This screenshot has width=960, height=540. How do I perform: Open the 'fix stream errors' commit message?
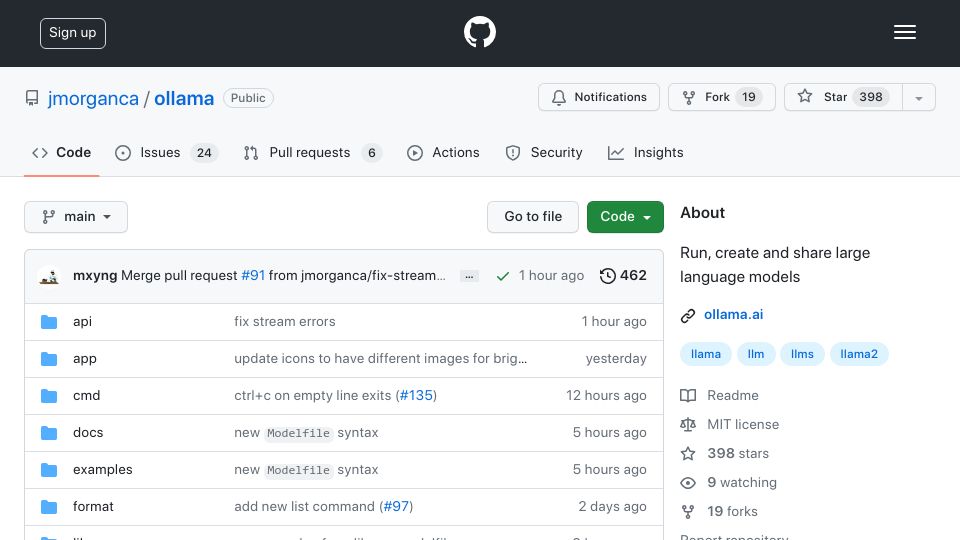pos(285,321)
